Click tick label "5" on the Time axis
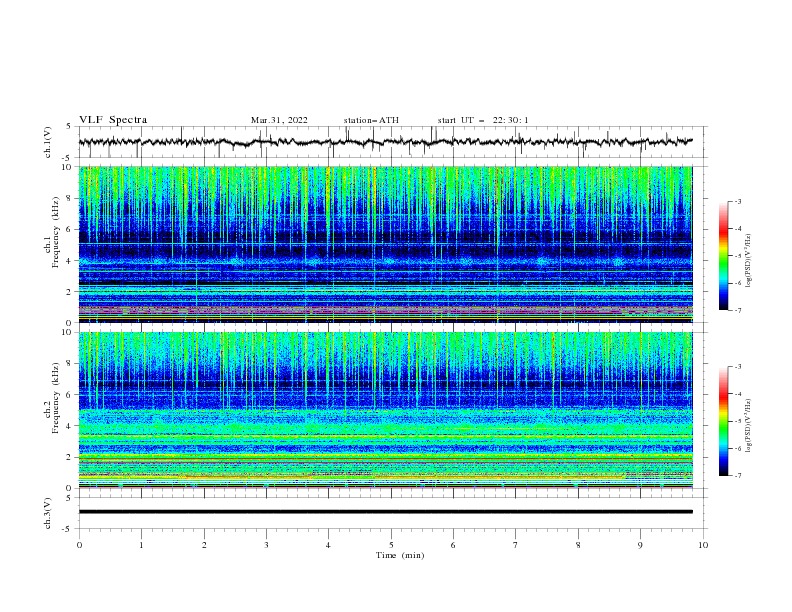The image size is (792, 612). point(391,545)
